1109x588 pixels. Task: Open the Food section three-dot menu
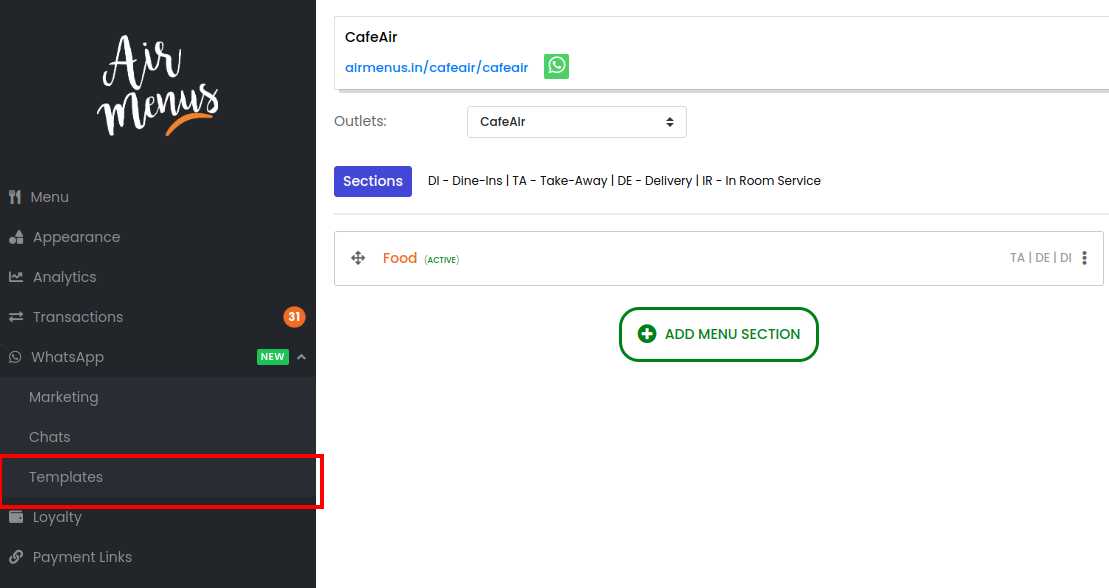tap(1084, 258)
